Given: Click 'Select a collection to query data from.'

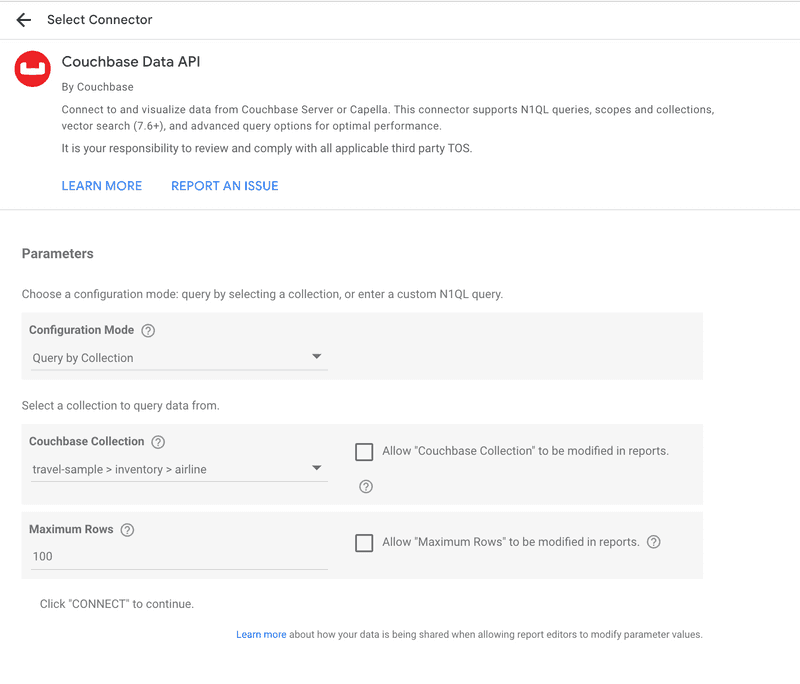Looking at the screenshot, I should tap(120, 406).
